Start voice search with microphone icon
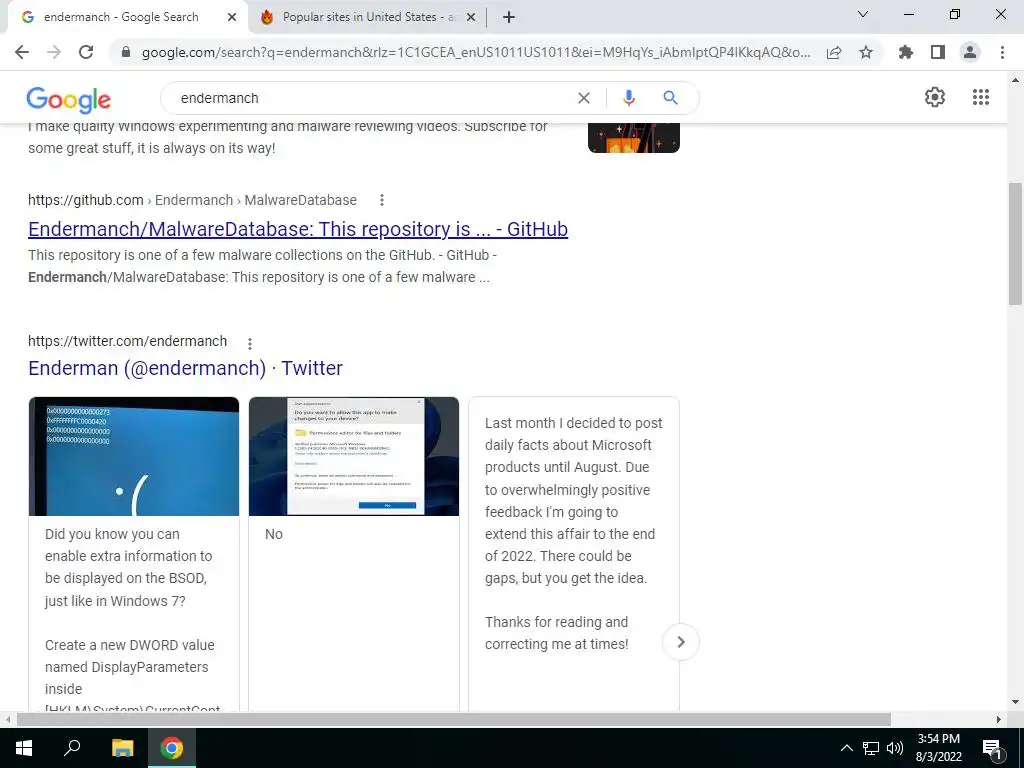 (x=629, y=98)
